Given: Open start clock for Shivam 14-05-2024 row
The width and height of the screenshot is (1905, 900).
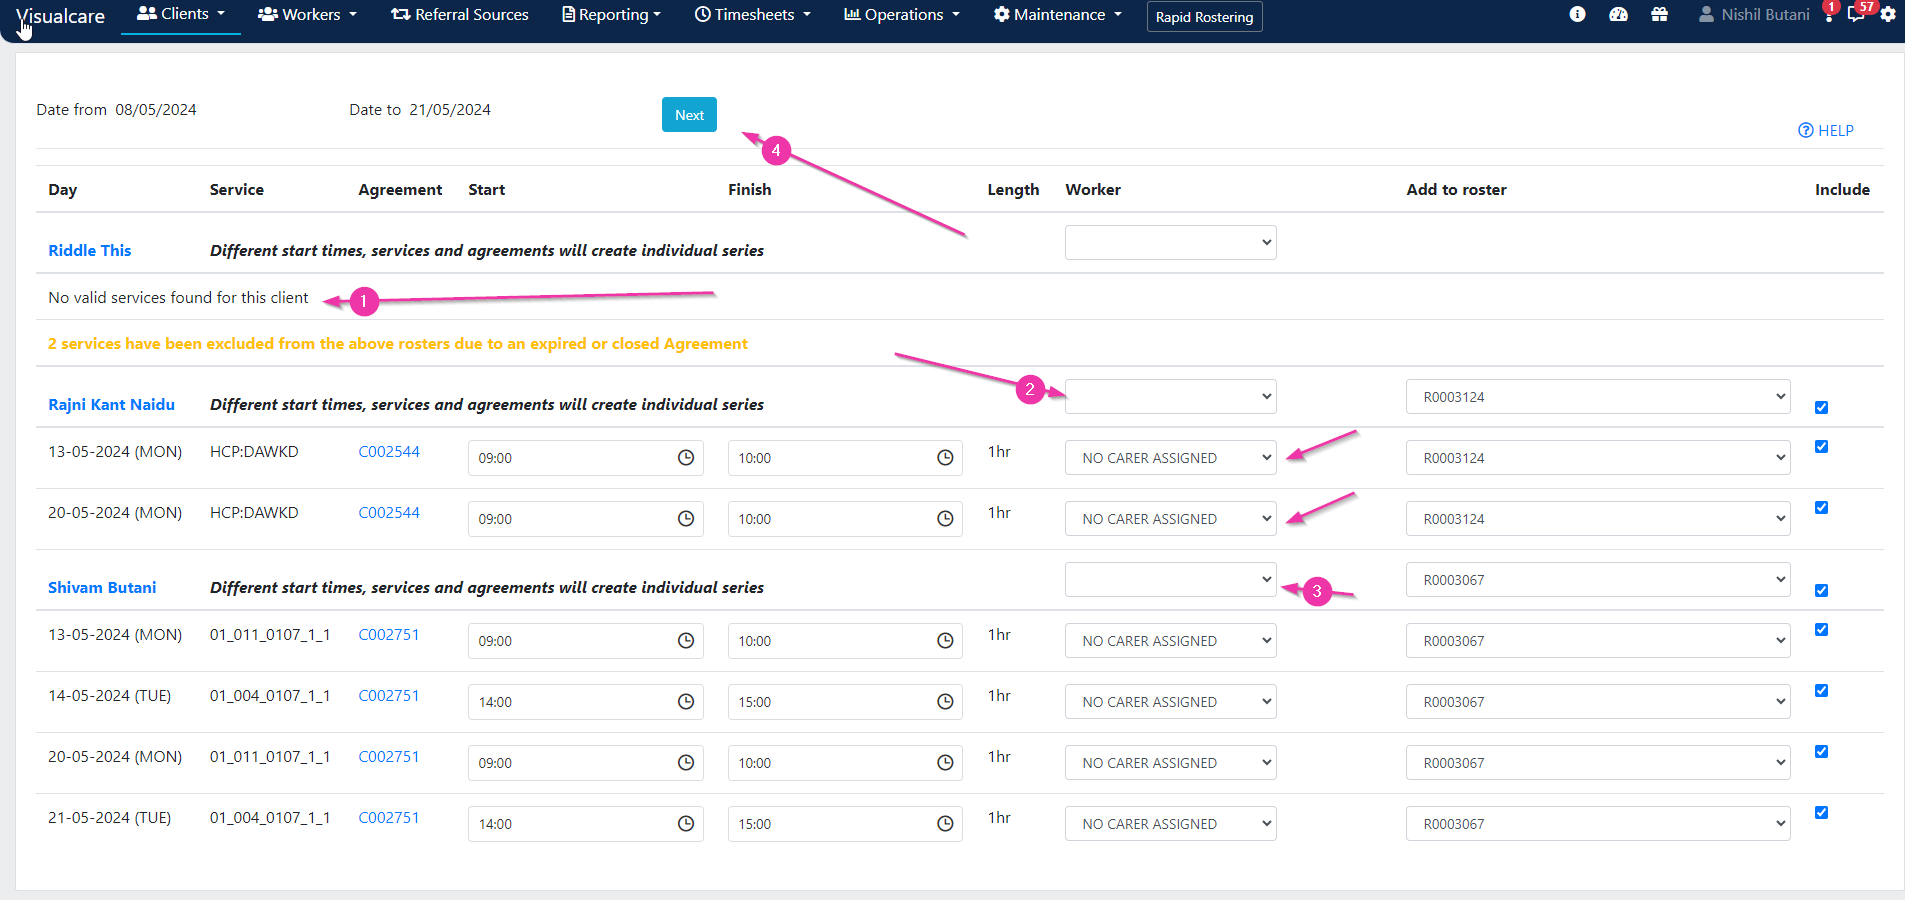Looking at the screenshot, I should pos(686,702).
